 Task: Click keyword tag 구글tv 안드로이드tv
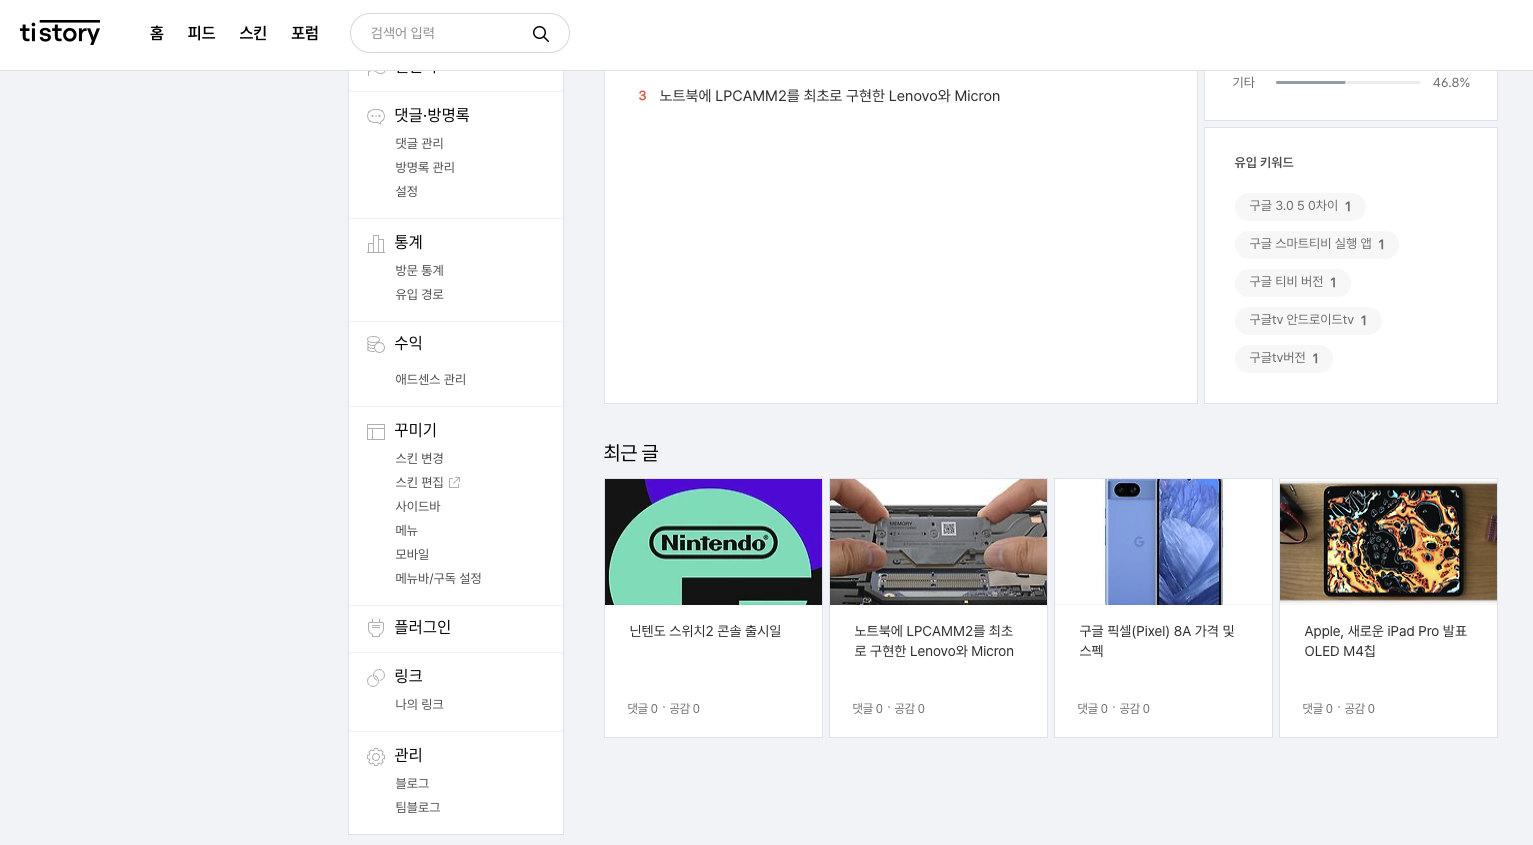coord(1308,320)
